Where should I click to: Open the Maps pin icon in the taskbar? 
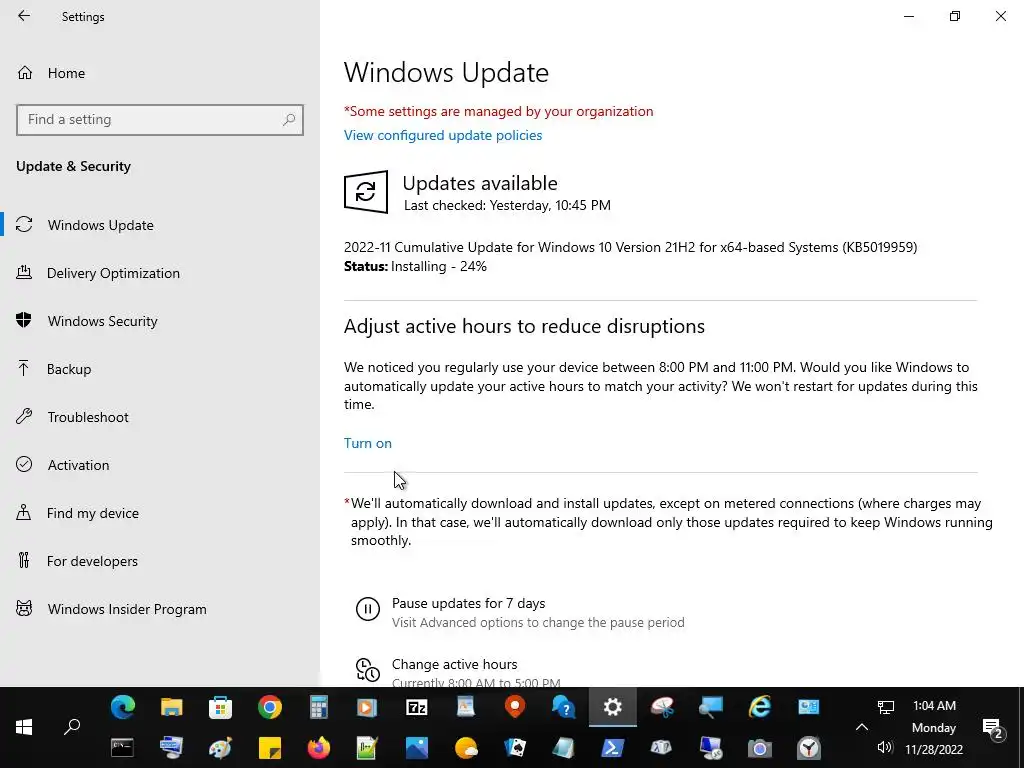515,707
